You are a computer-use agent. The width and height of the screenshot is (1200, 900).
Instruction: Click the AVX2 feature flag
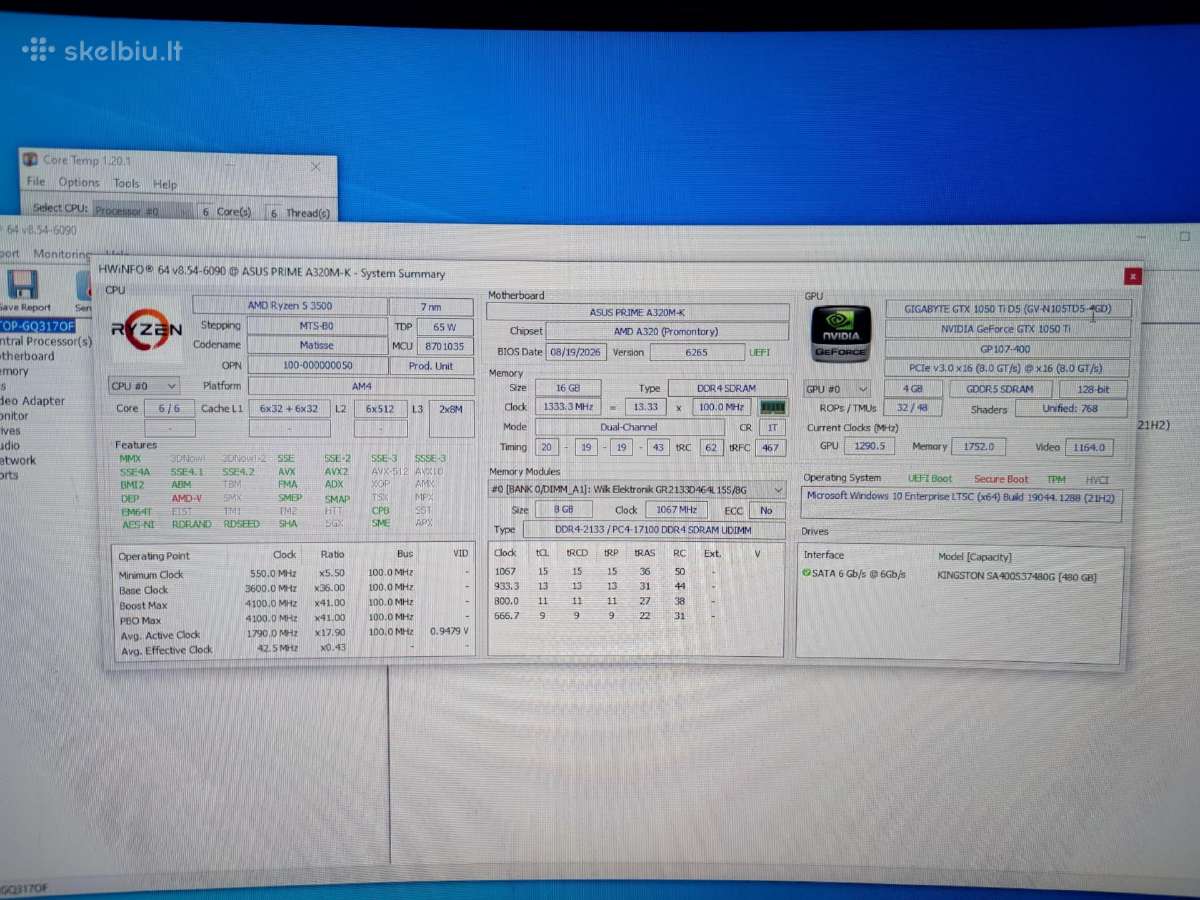(x=336, y=471)
